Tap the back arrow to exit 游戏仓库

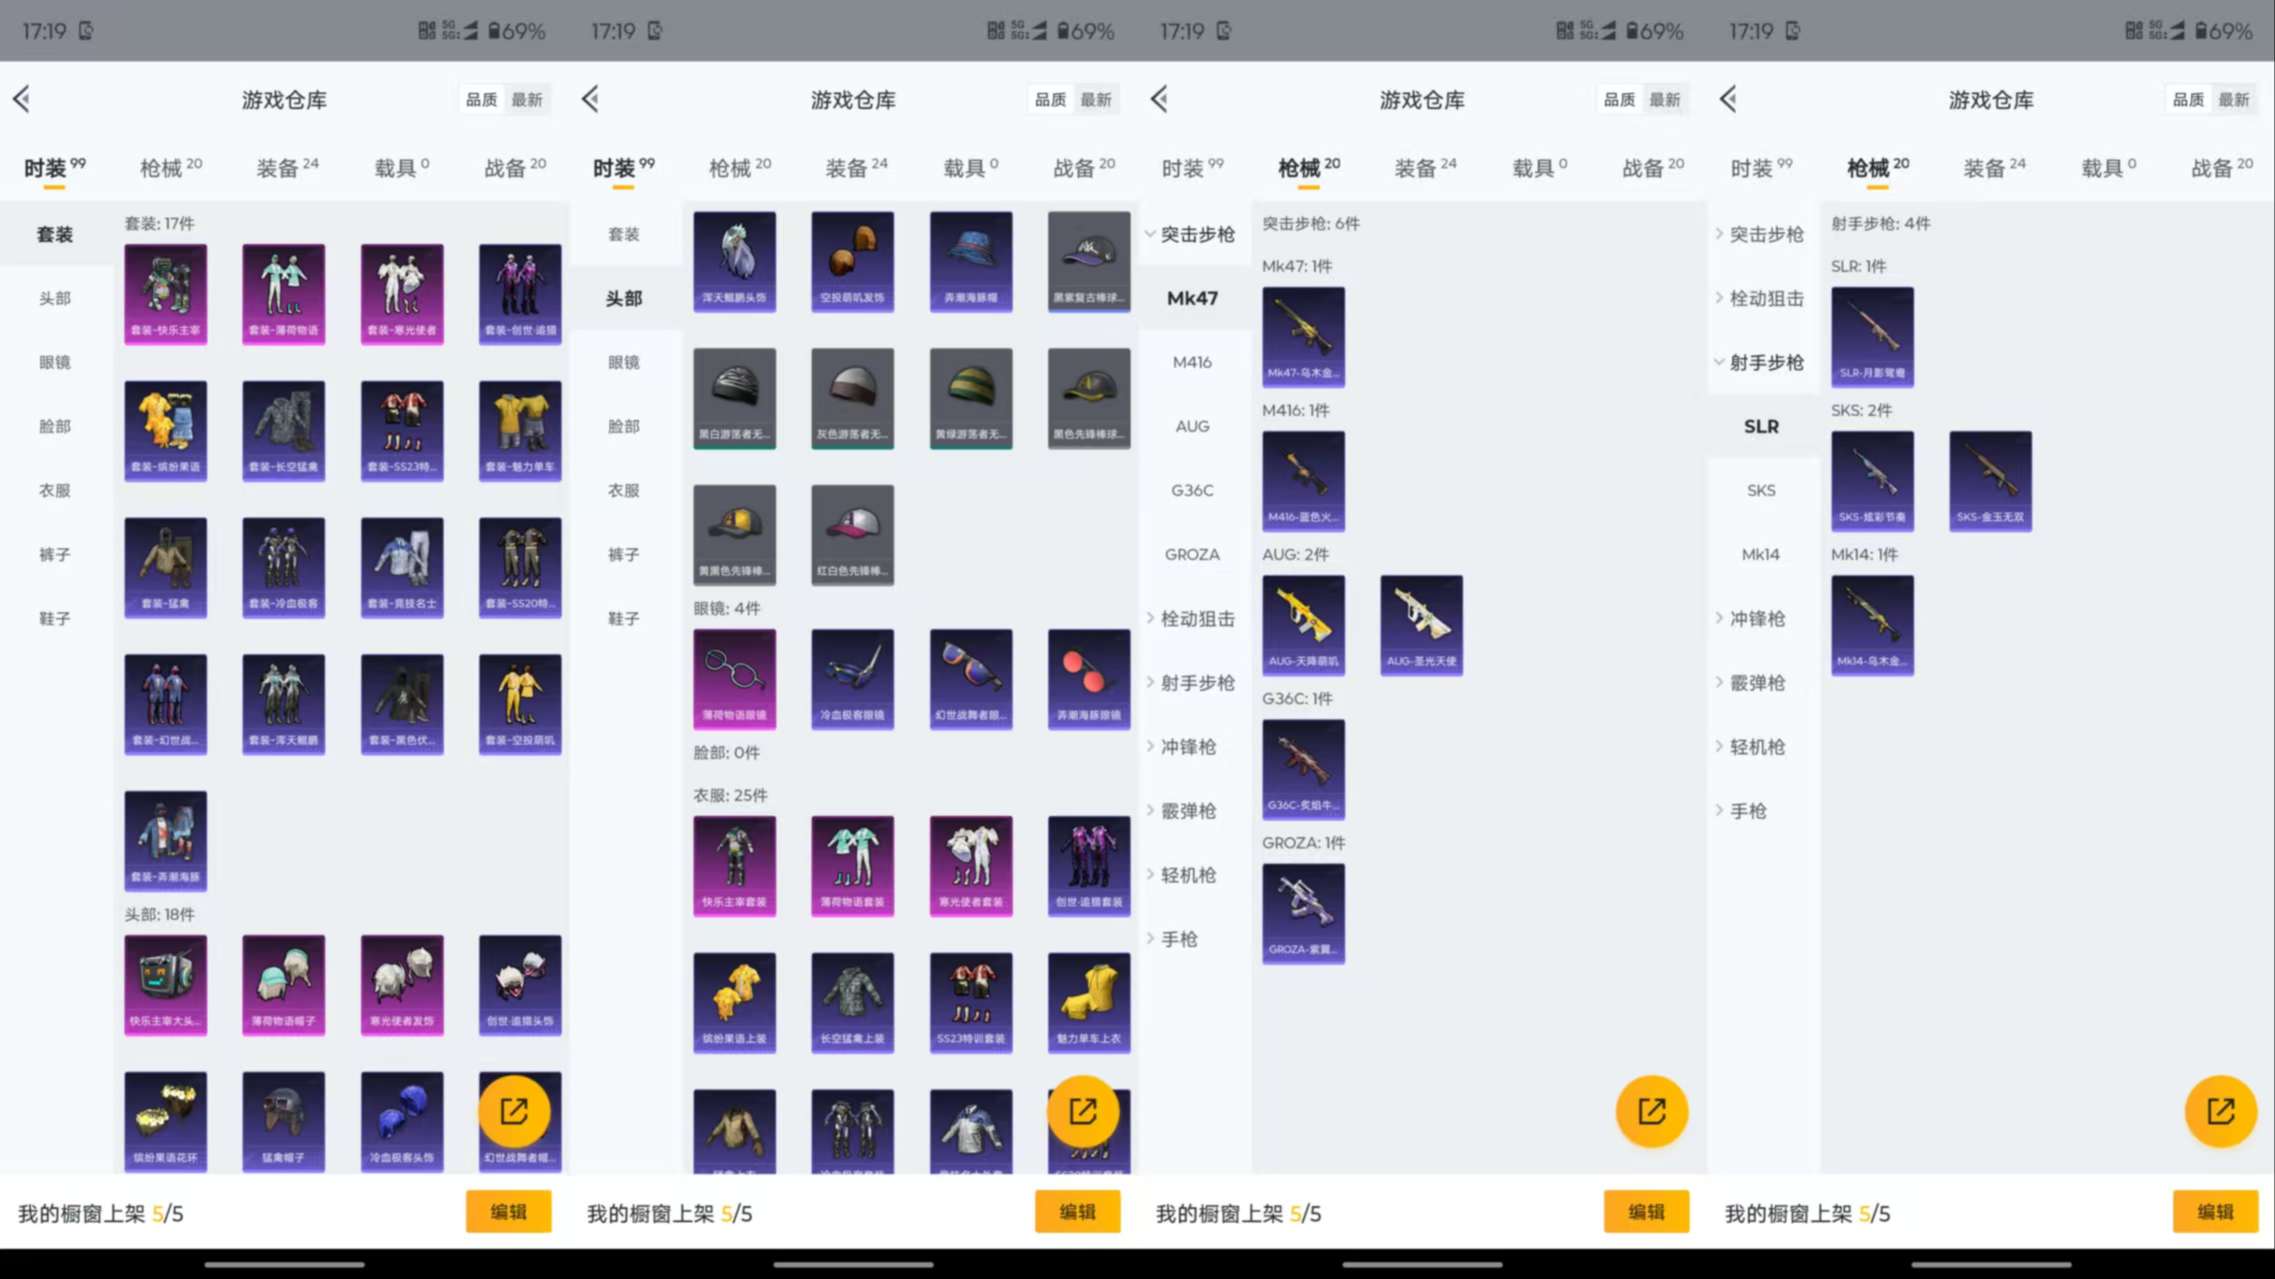point(22,99)
